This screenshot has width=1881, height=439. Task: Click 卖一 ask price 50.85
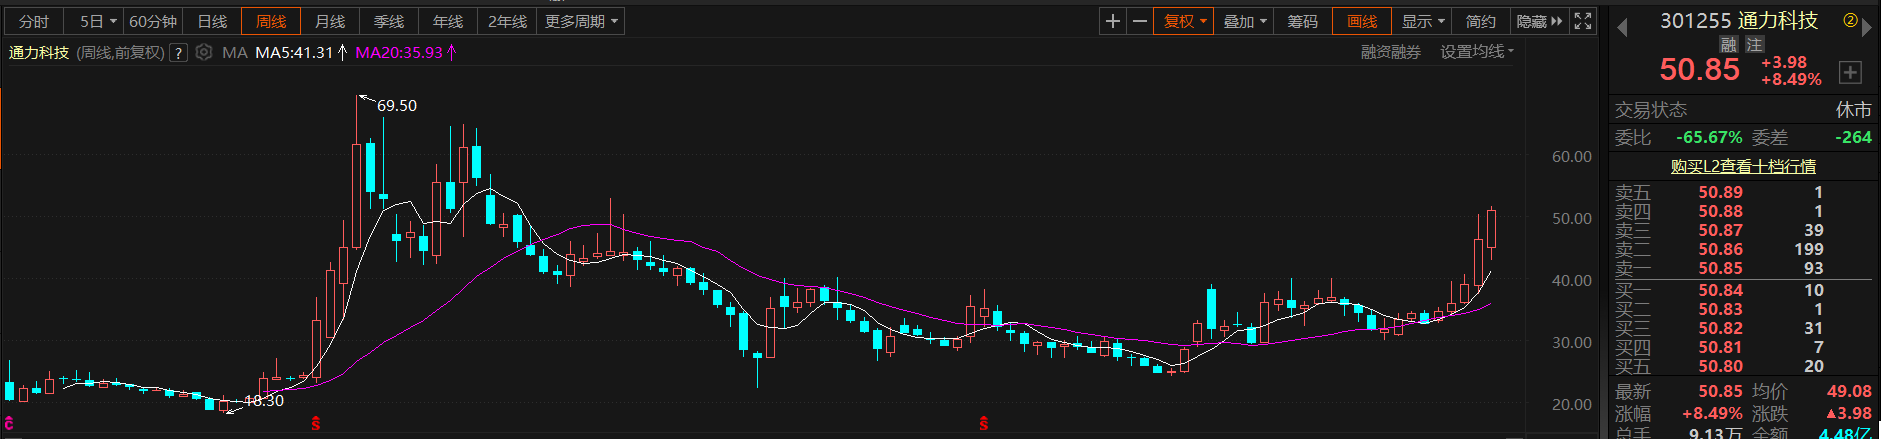point(1720,268)
